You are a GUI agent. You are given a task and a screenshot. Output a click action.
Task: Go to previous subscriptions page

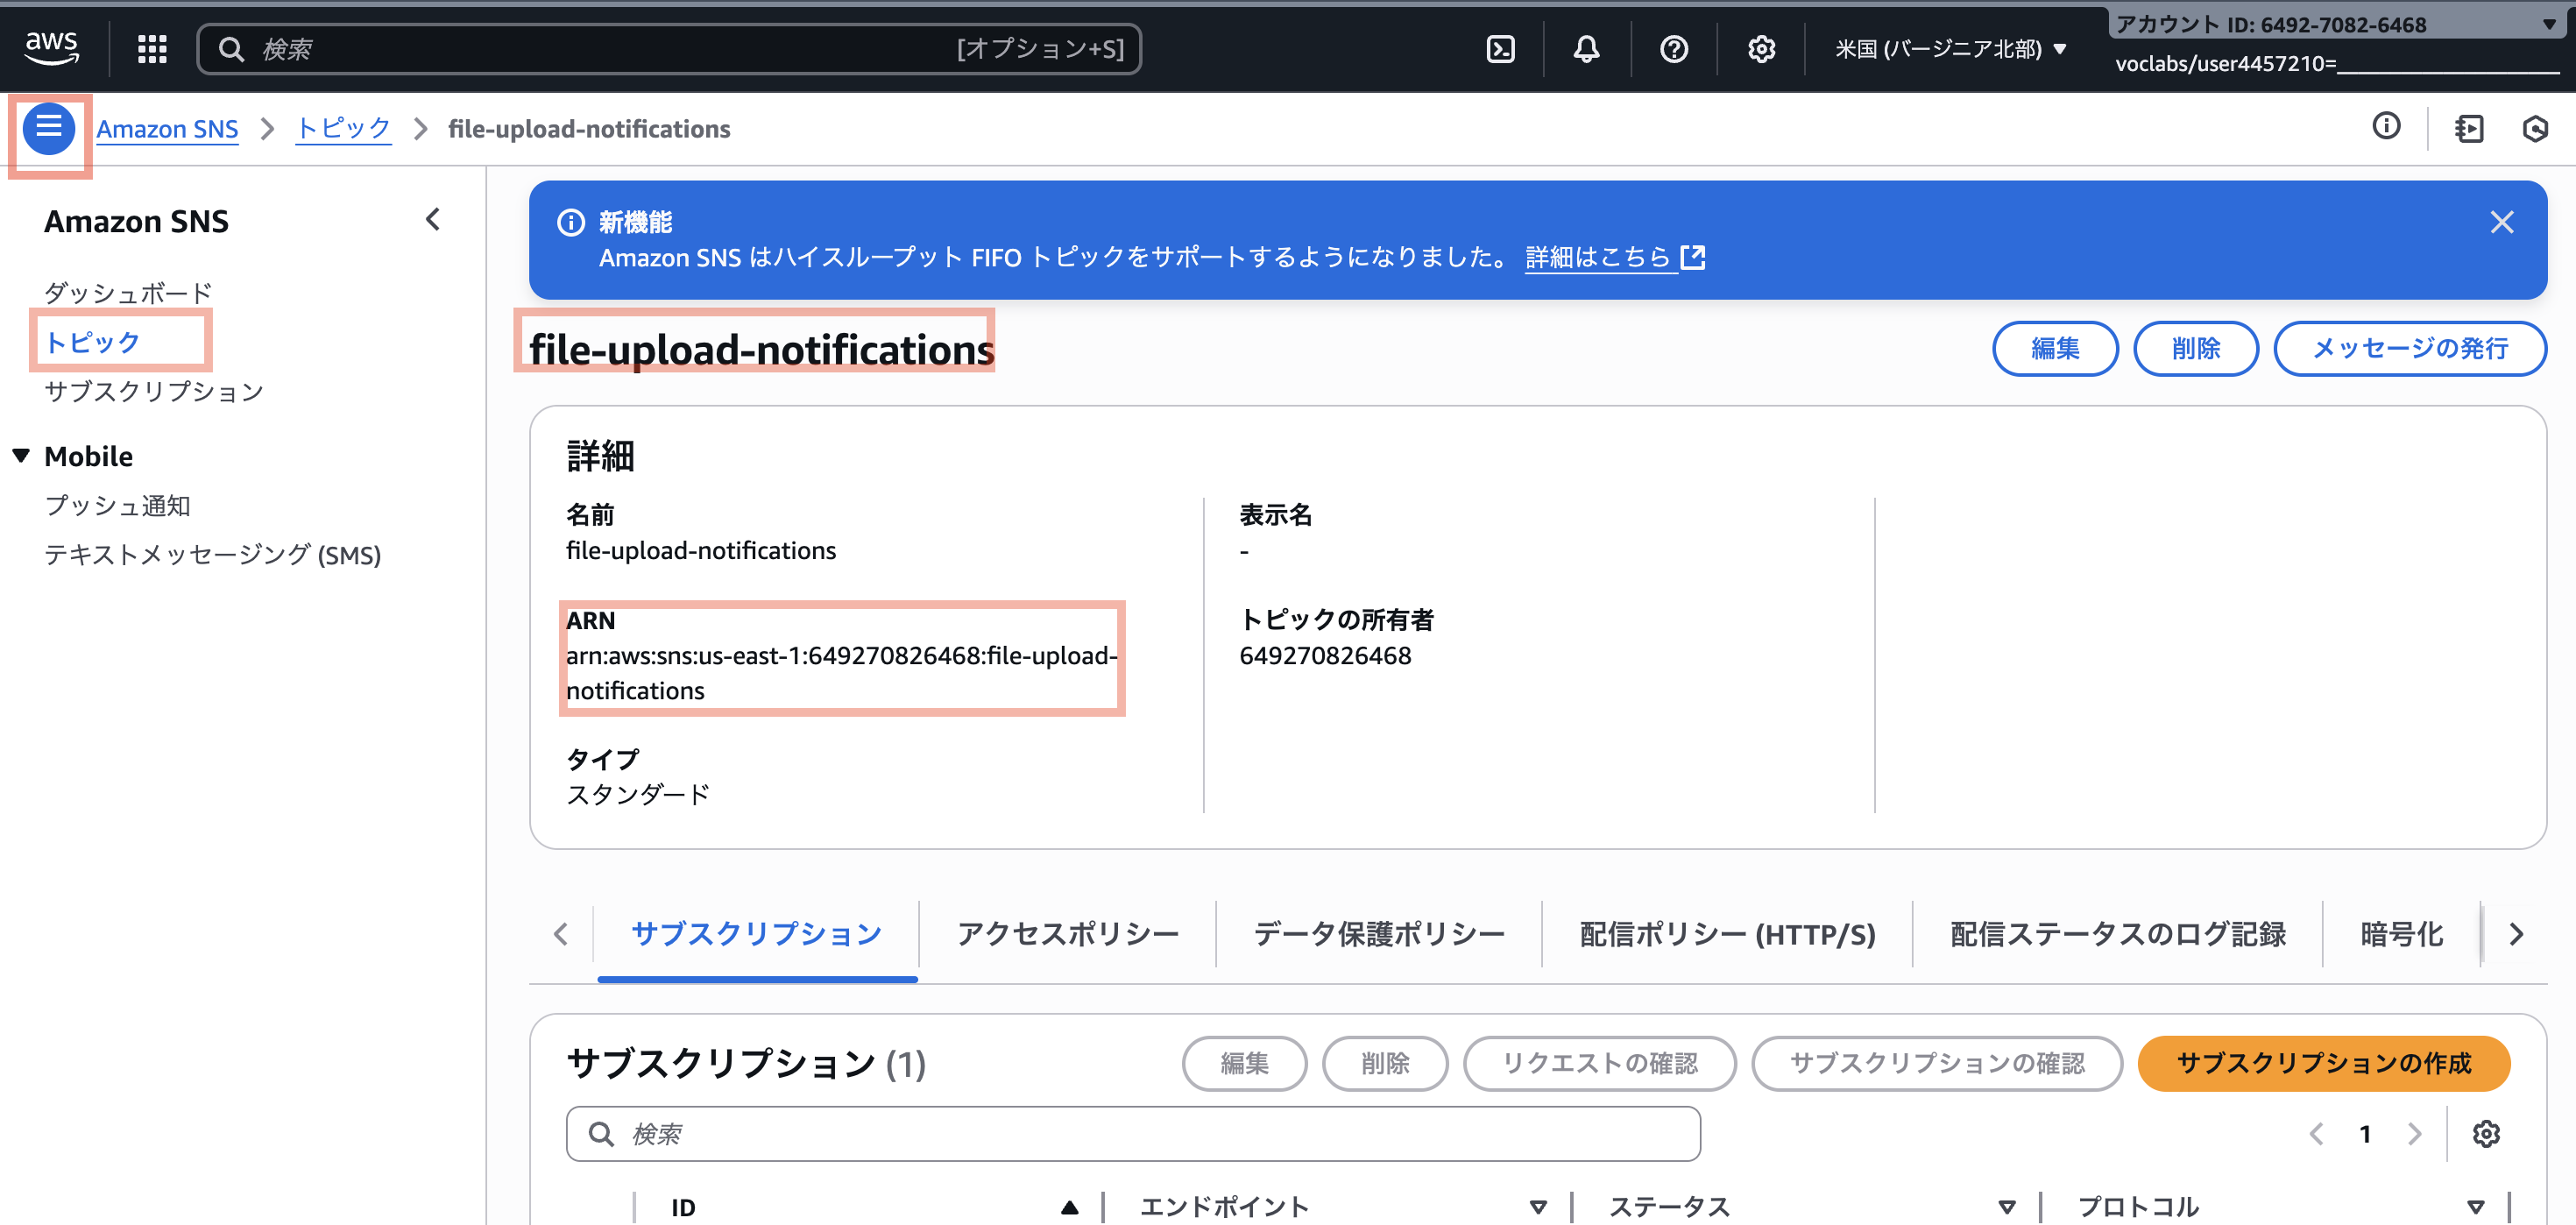(x=2316, y=1133)
